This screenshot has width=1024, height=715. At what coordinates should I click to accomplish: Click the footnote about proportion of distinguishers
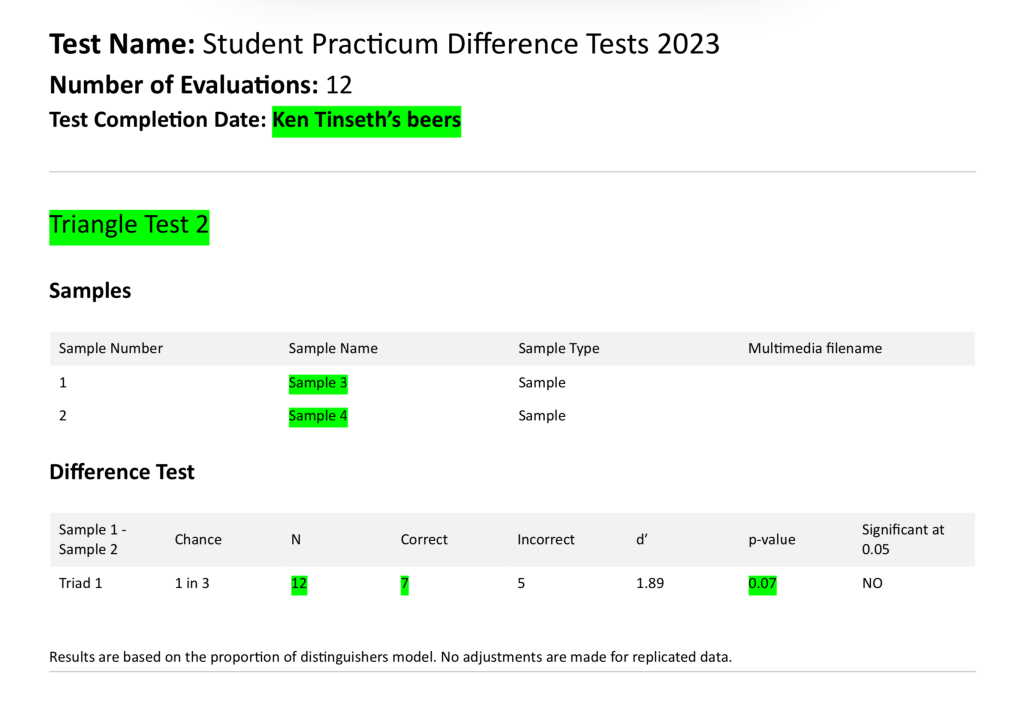click(x=390, y=657)
